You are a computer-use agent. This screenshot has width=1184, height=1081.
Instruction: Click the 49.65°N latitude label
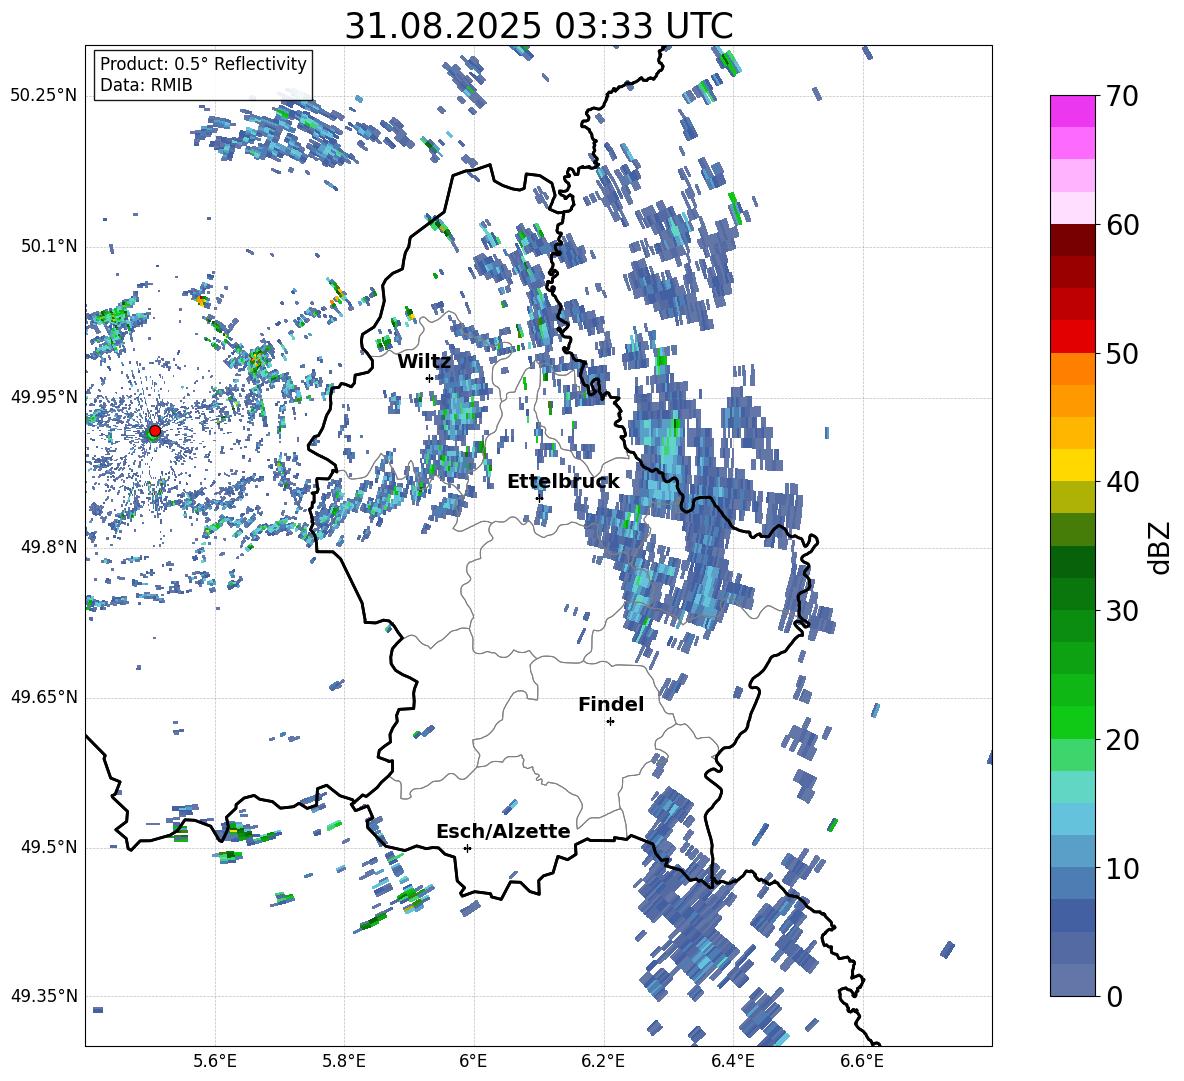click(44, 697)
